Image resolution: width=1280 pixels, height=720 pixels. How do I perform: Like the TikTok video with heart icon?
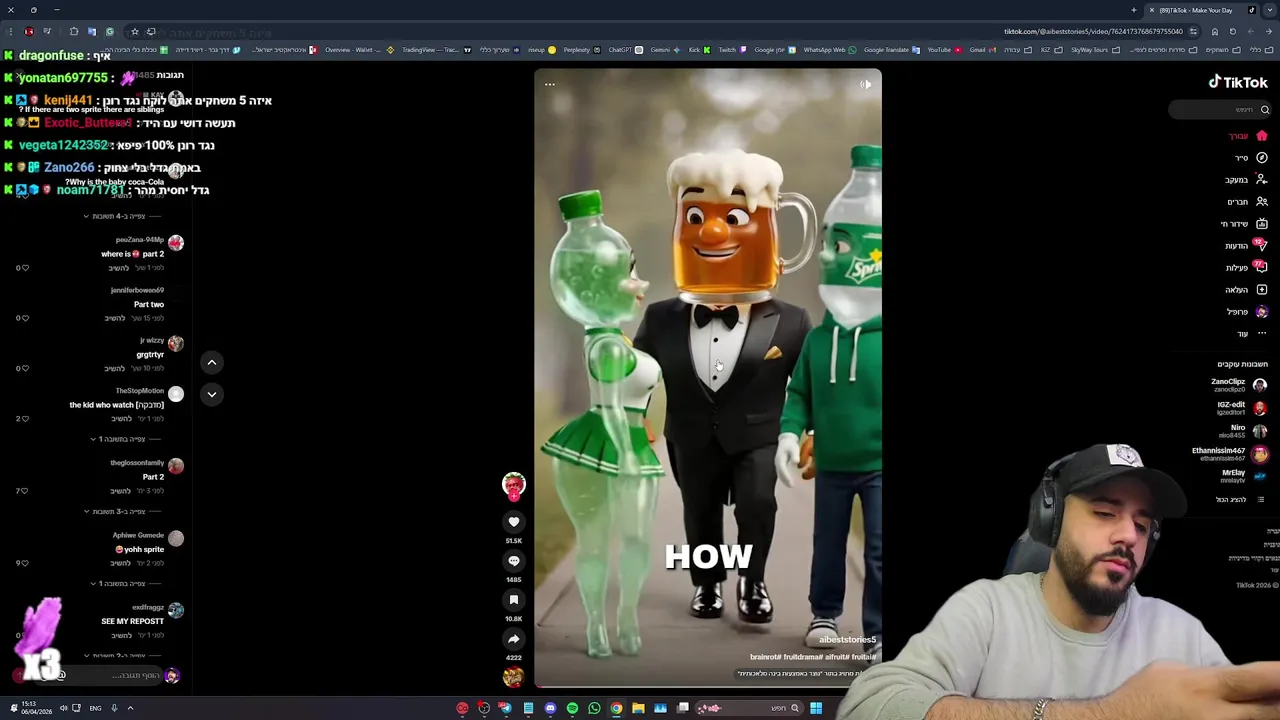click(514, 522)
